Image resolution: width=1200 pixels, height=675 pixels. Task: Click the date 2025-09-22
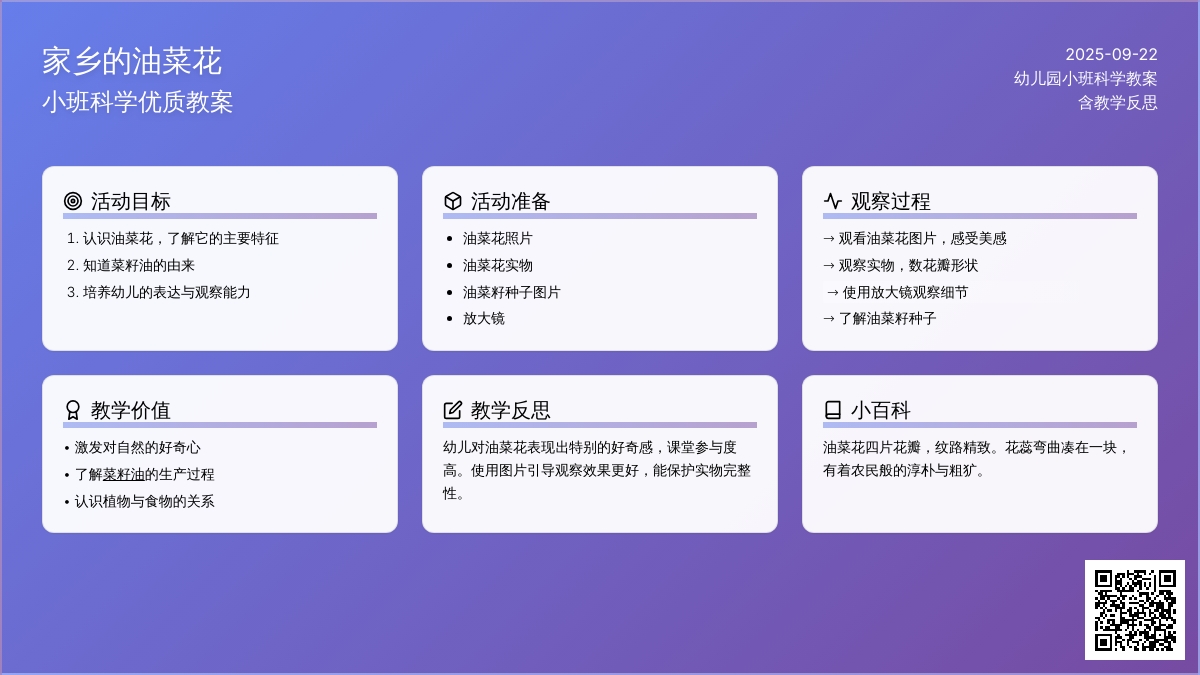(1111, 54)
